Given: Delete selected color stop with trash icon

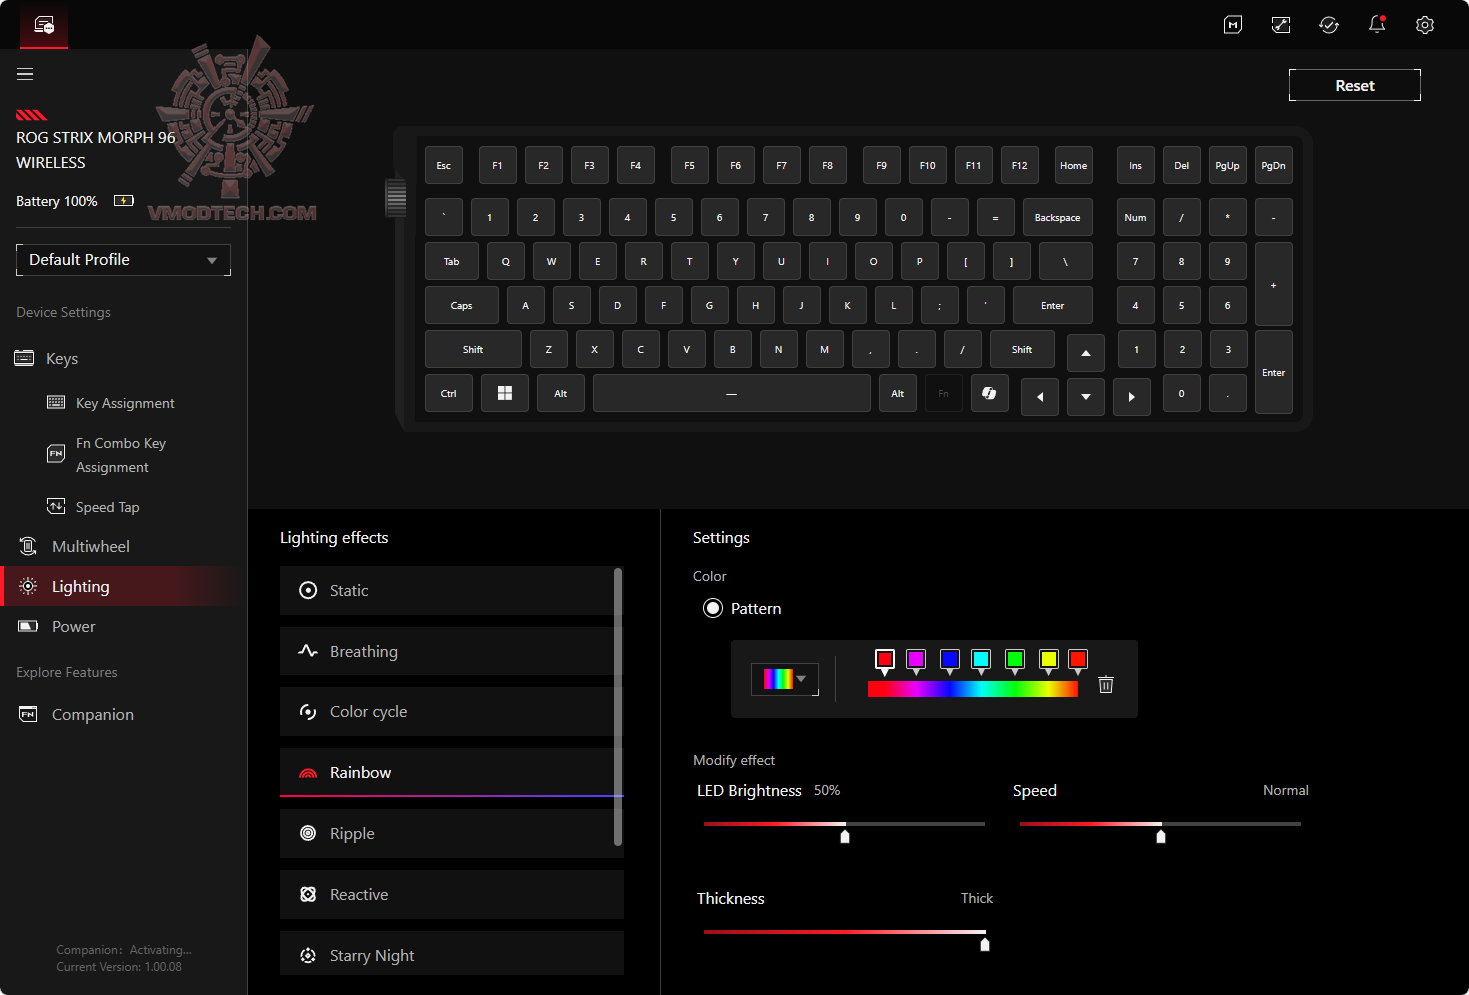Looking at the screenshot, I should pyautogui.click(x=1106, y=684).
